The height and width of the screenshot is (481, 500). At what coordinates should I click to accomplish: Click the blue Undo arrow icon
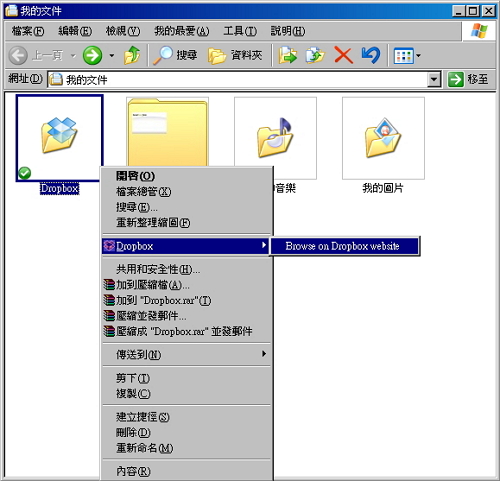point(371,55)
